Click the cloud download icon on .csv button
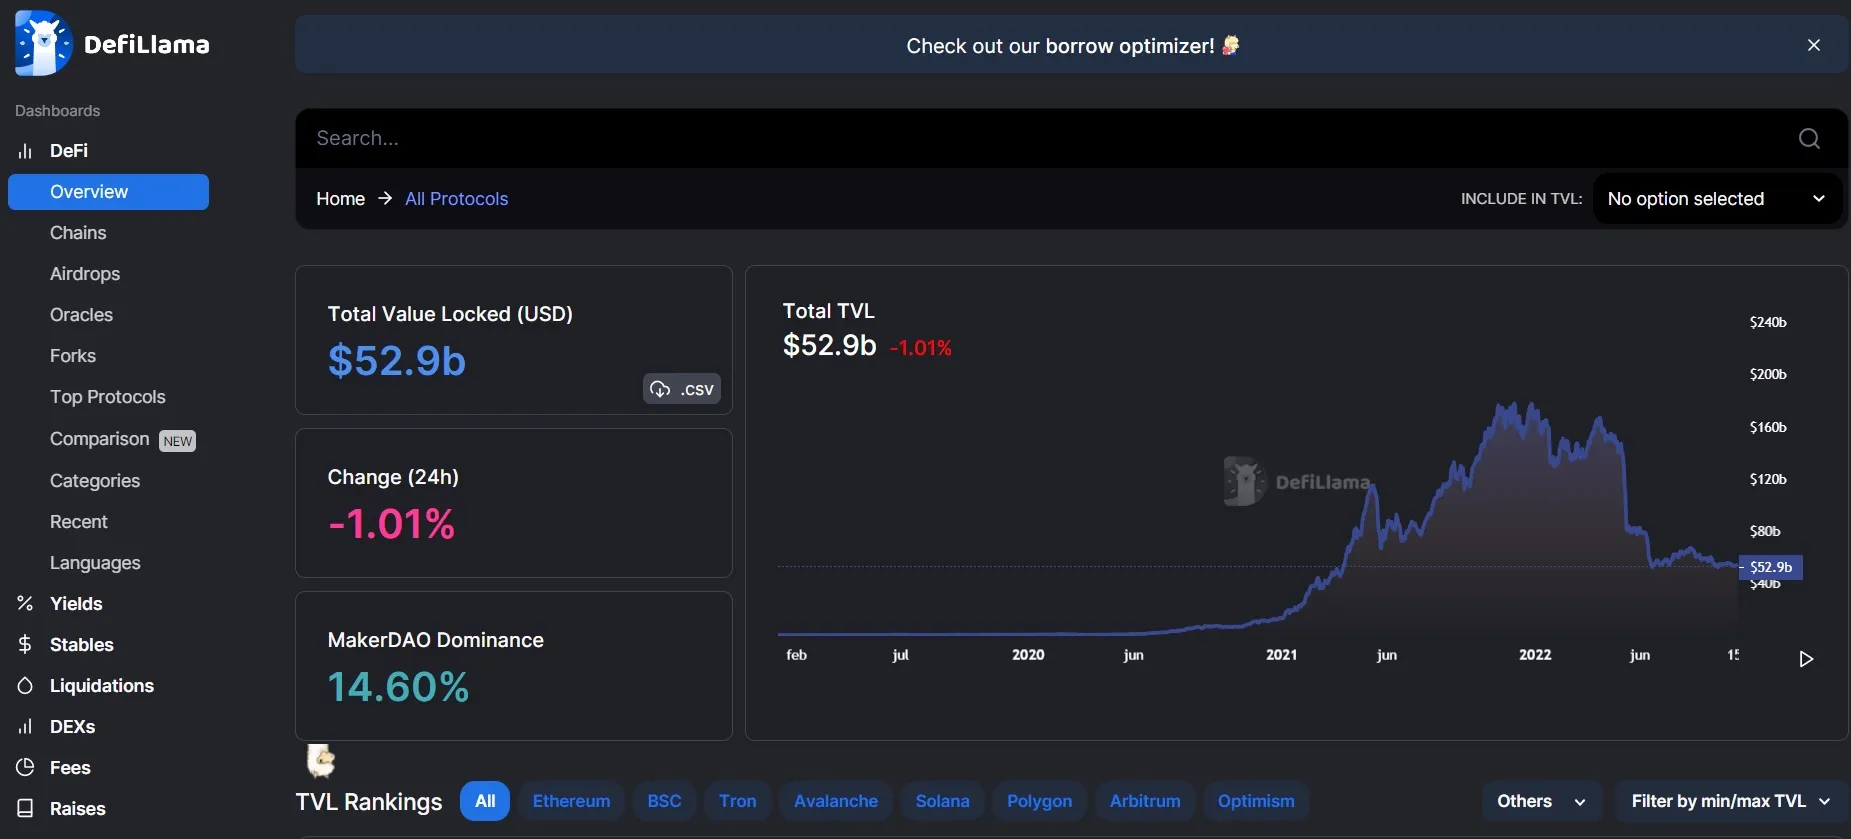 (660, 389)
